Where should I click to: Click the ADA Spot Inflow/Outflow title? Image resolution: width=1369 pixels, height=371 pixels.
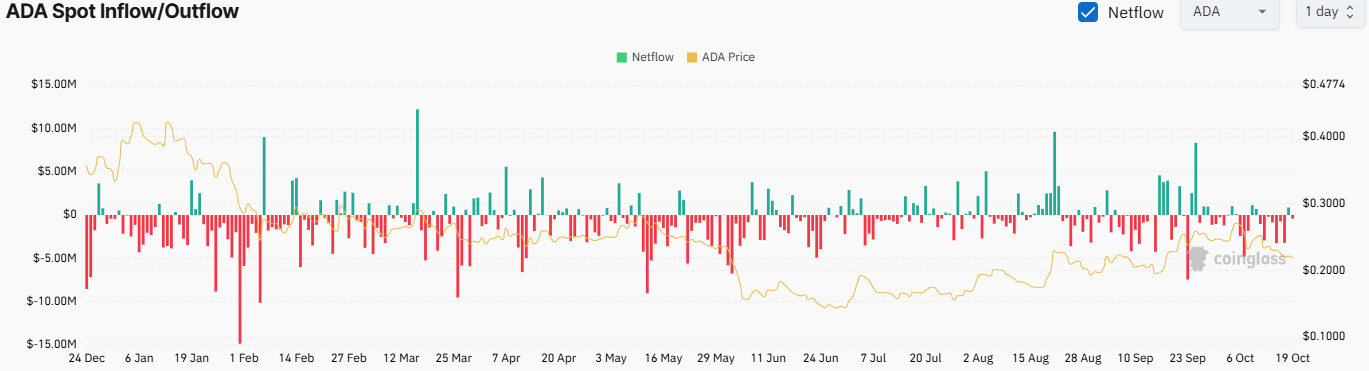(123, 11)
